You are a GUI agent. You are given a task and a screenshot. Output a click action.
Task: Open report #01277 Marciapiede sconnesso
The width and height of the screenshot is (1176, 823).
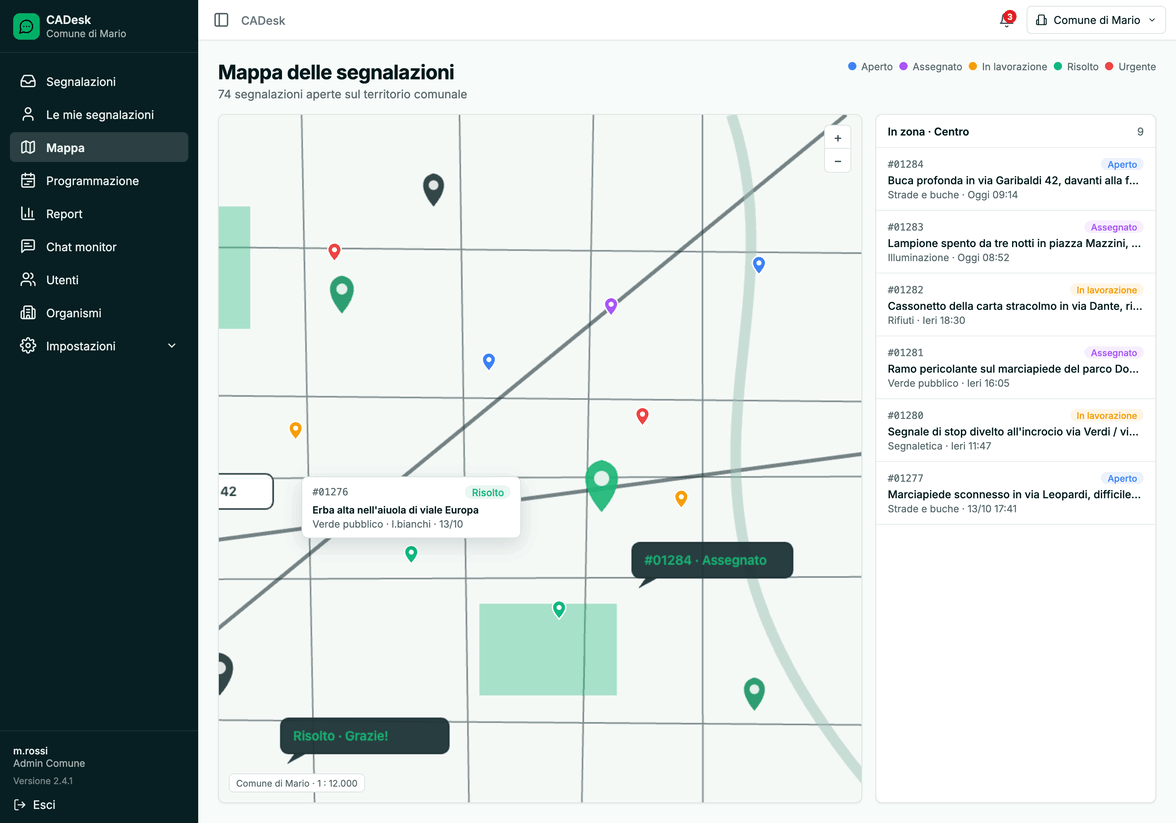pyautogui.click(x=1016, y=494)
